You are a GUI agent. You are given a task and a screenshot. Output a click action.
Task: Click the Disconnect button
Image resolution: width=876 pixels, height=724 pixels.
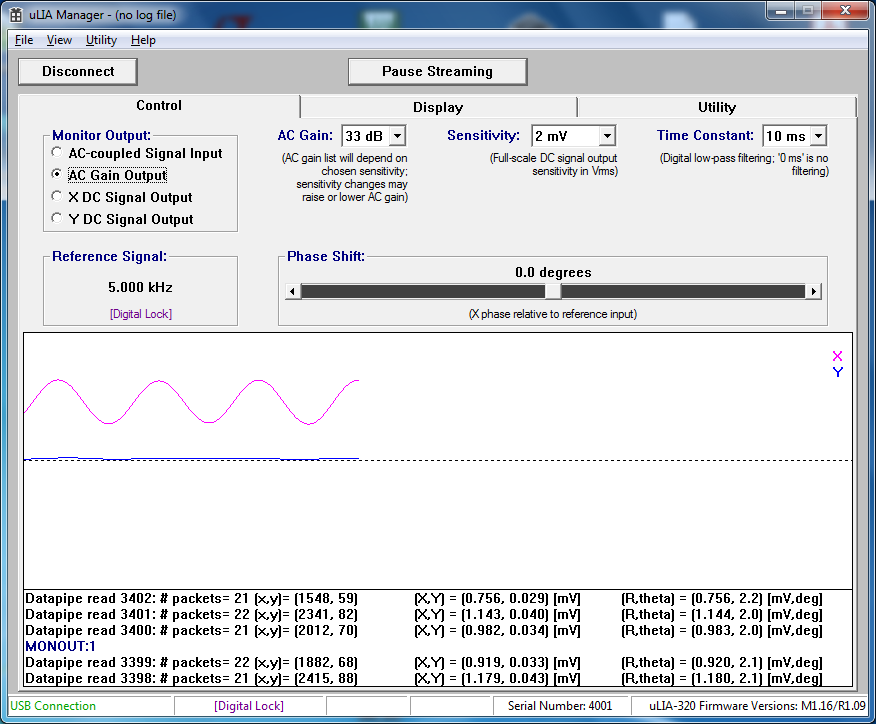[x=77, y=71]
